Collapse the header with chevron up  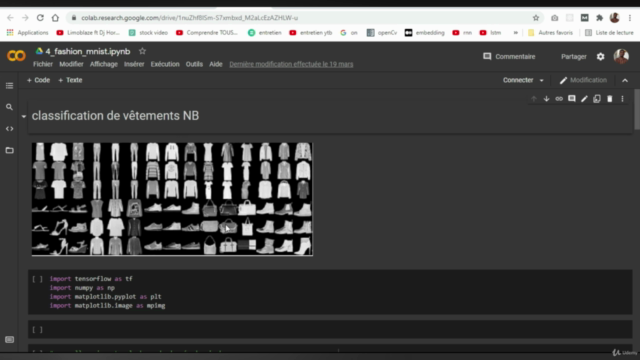(625, 80)
